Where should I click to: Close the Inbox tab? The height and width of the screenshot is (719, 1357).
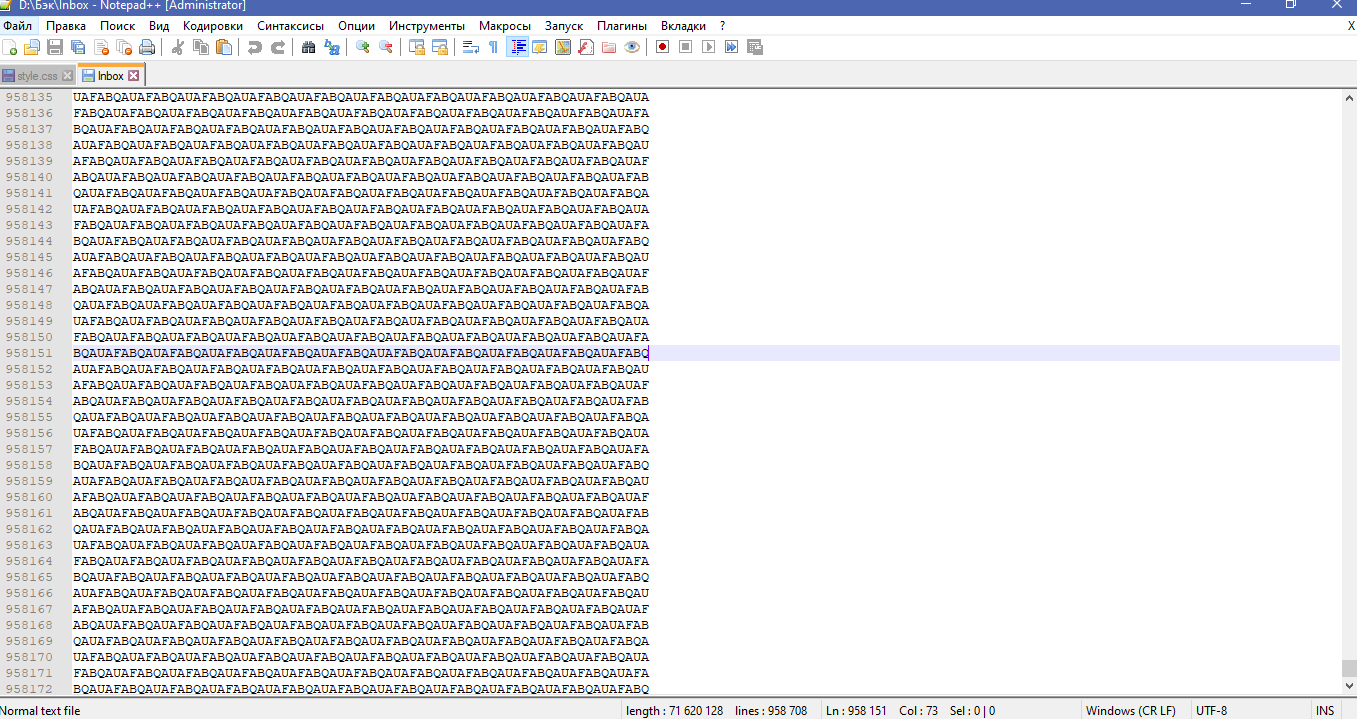point(133,76)
